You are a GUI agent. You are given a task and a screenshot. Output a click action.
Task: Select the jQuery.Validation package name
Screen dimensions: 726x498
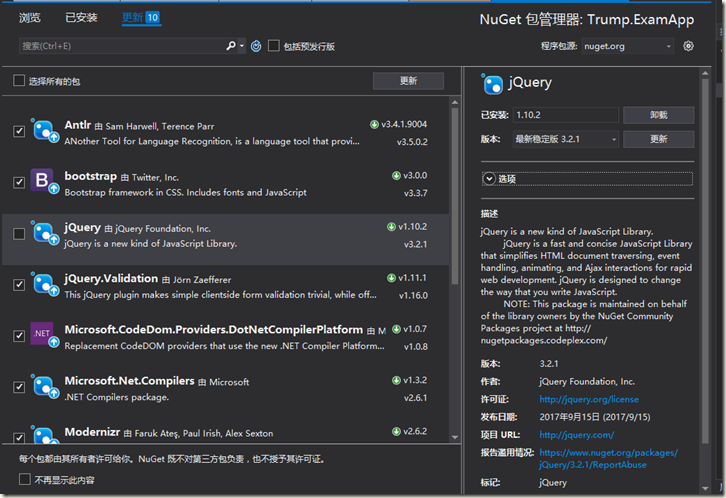111,278
